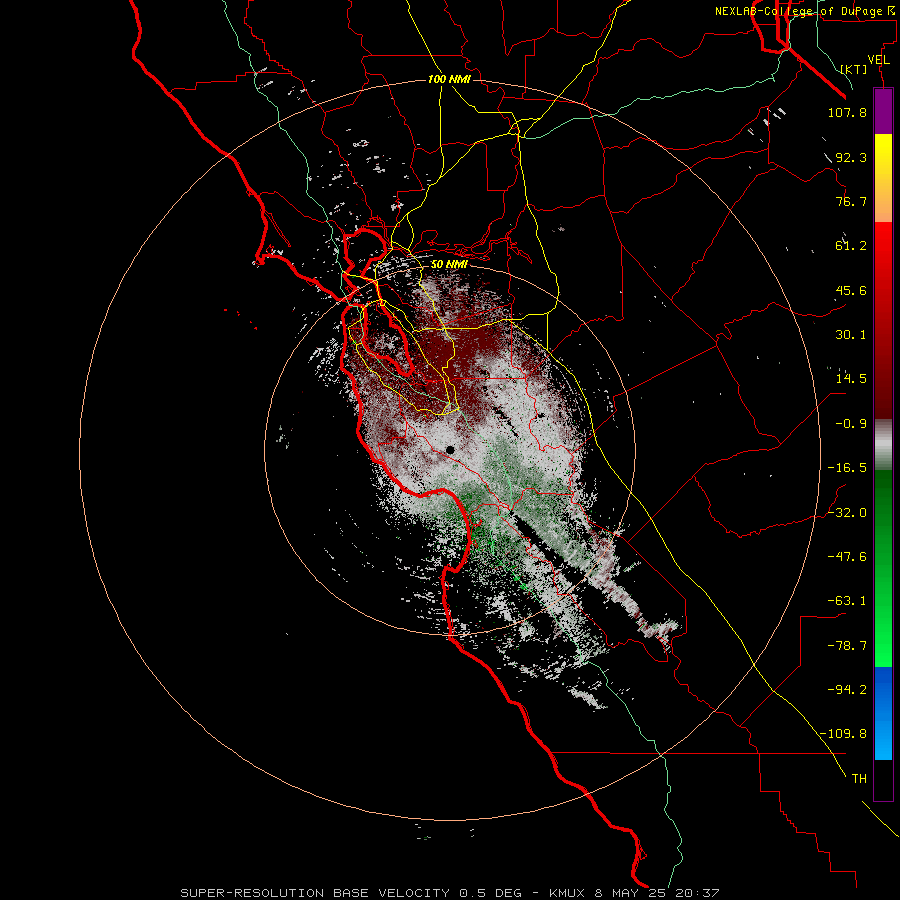Select the -63.1 velocity scale value

847,601
